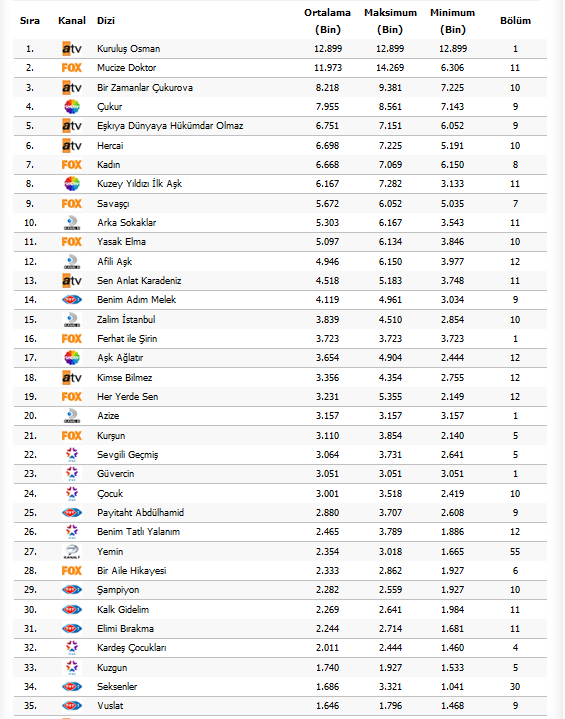Select the Hercai series title
Viewport: 565px width, 719px height.
(110, 146)
